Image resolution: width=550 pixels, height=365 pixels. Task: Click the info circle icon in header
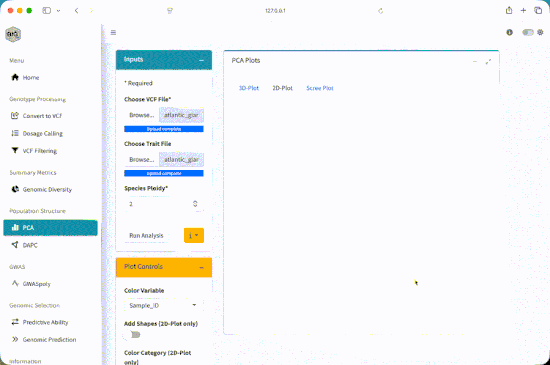click(x=509, y=32)
